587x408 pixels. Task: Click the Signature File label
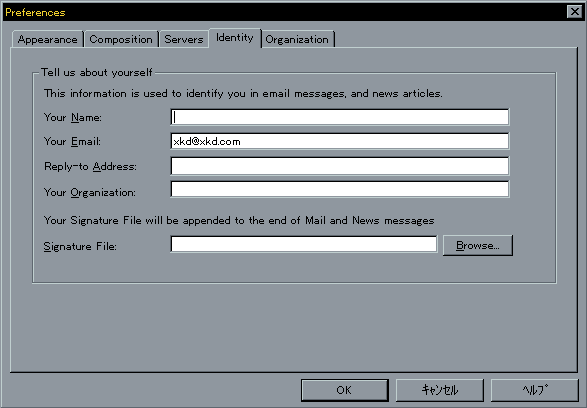pyautogui.click(x=80, y=246)
